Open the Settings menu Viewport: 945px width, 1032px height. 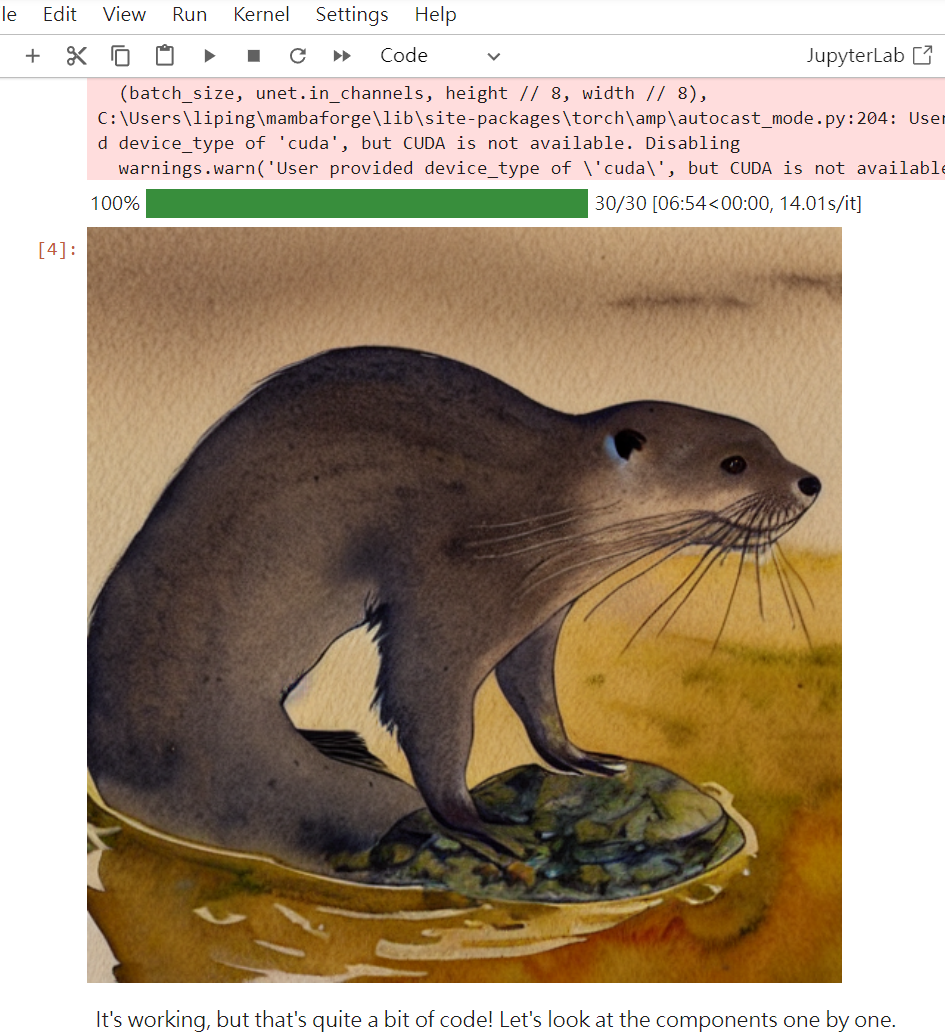pyautogui.click(x=352, y=14)
